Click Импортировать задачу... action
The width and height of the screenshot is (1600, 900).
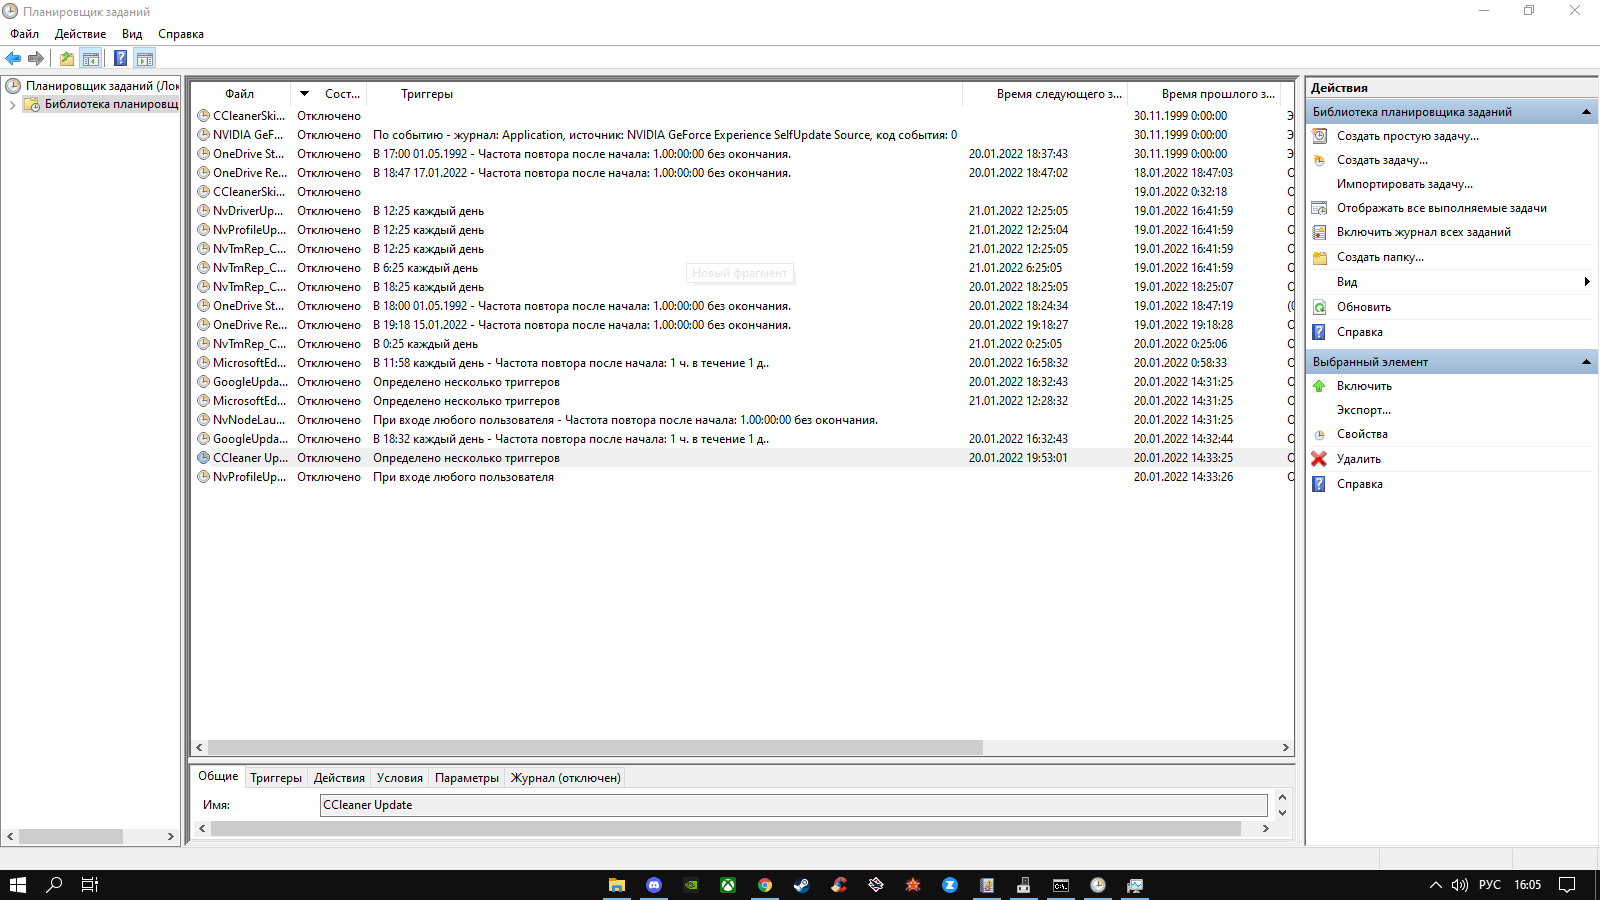pos(1404,184)
